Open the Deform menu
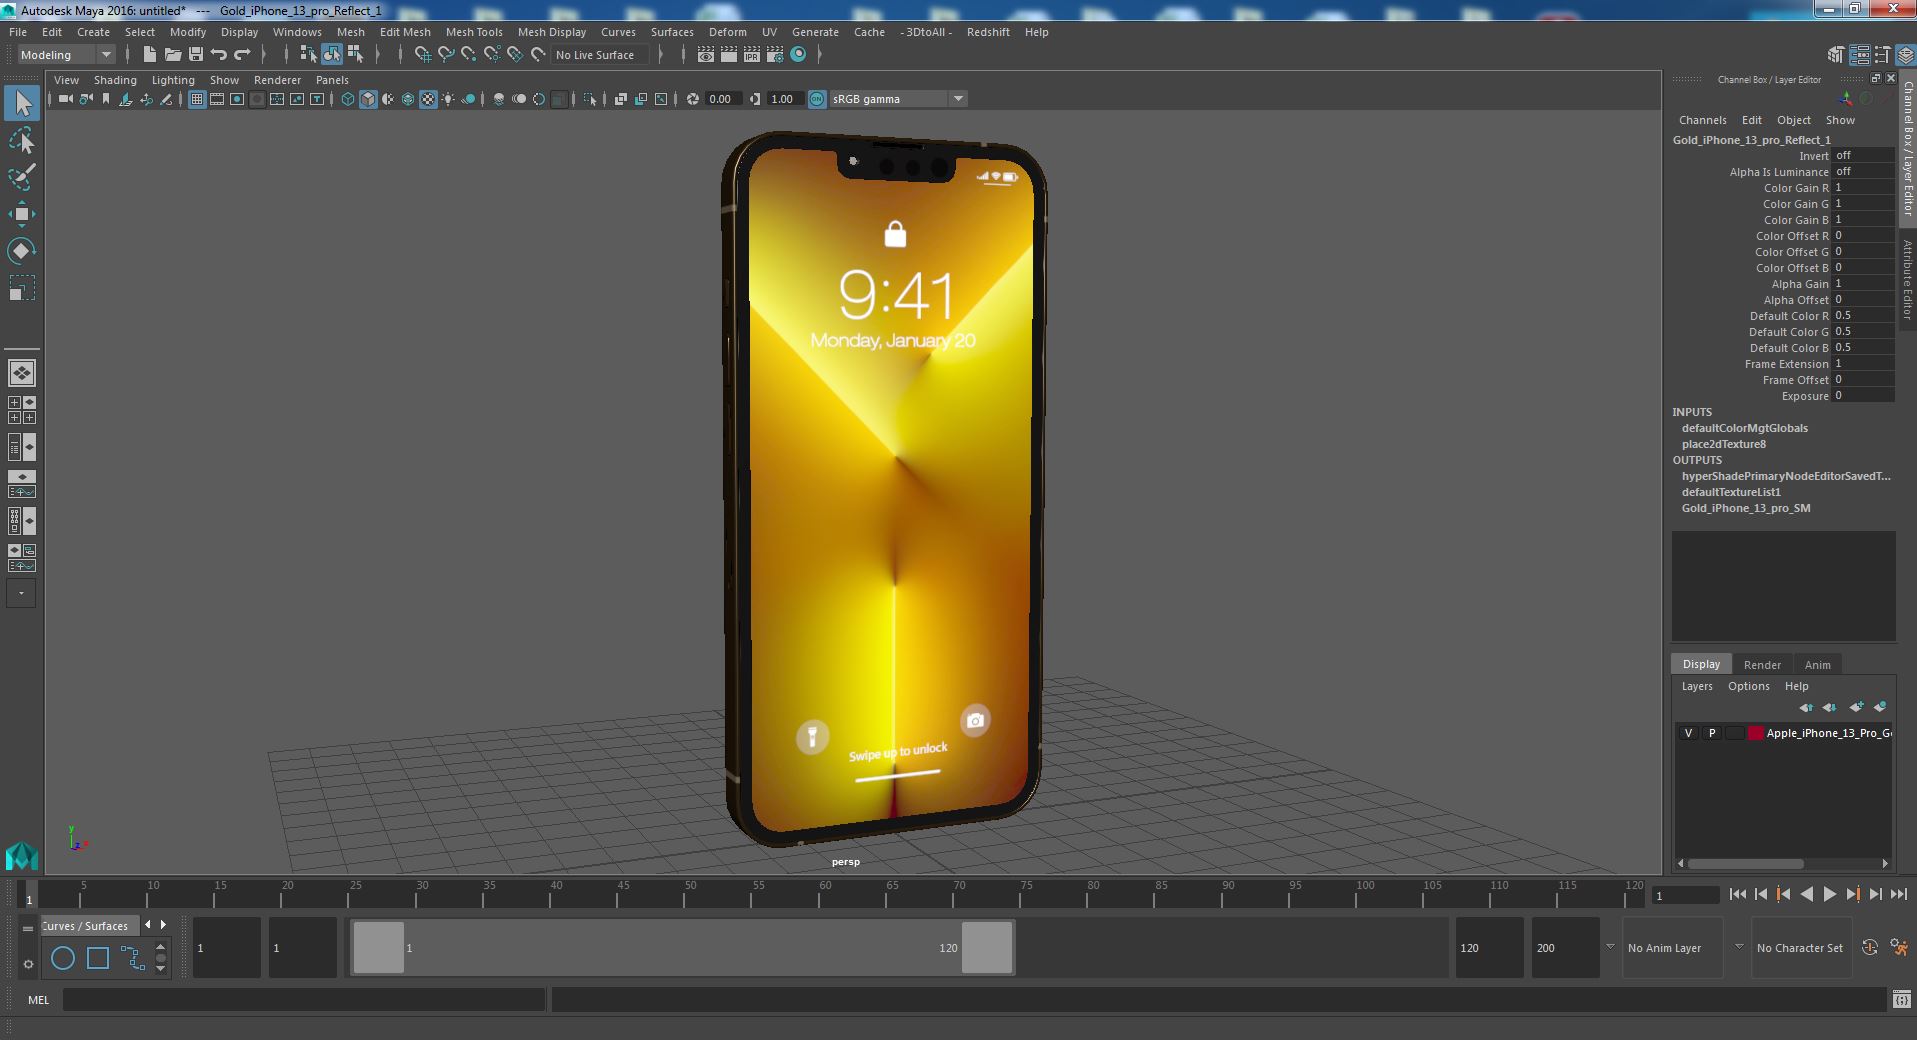 pos(727,32)
